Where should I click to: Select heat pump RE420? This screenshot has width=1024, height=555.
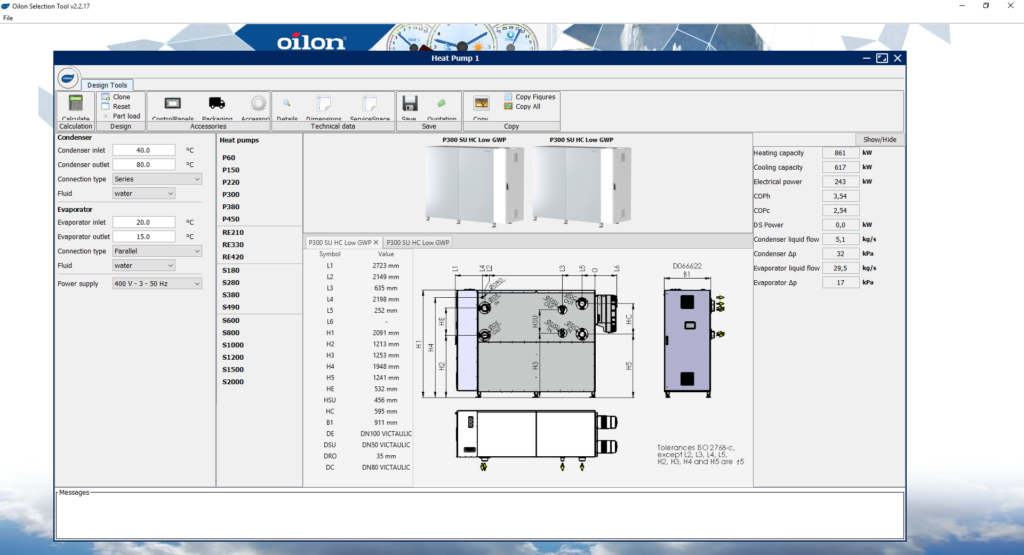[x=232, y=257]
